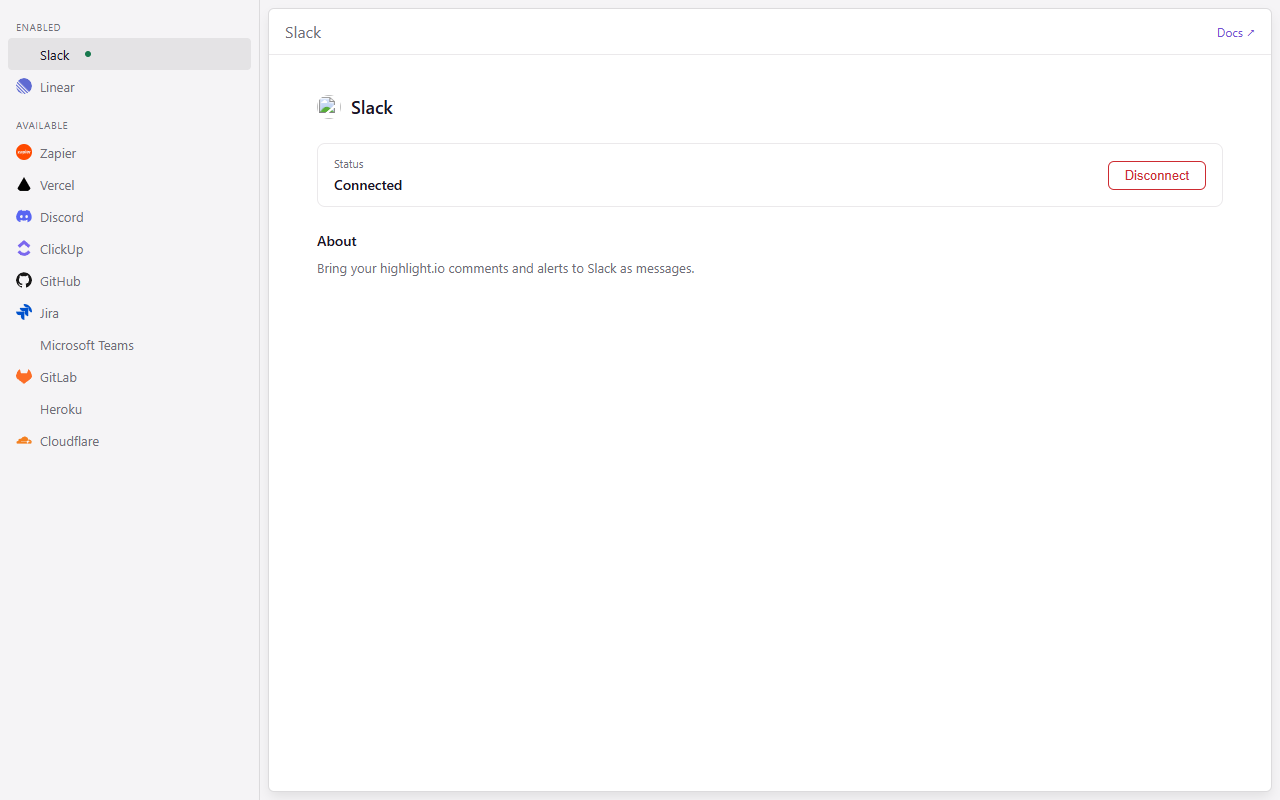Click the Discord logo icon

point(24,217)
